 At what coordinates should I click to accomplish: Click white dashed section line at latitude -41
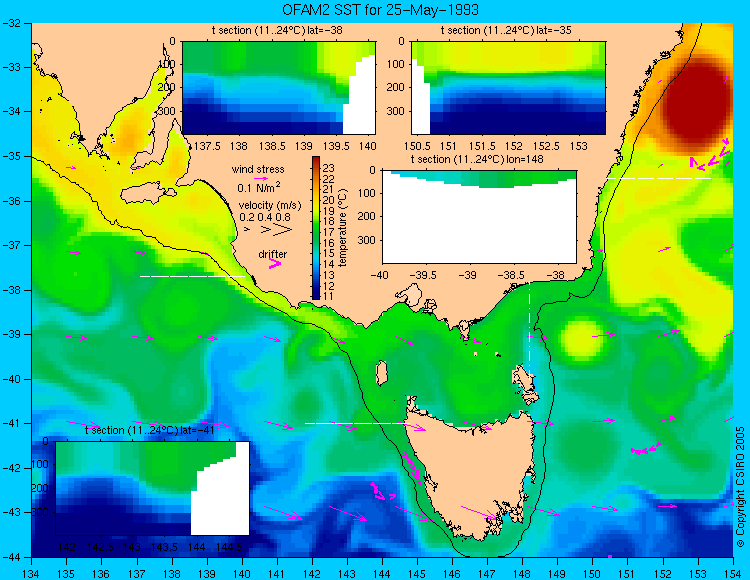click(355, 423)
